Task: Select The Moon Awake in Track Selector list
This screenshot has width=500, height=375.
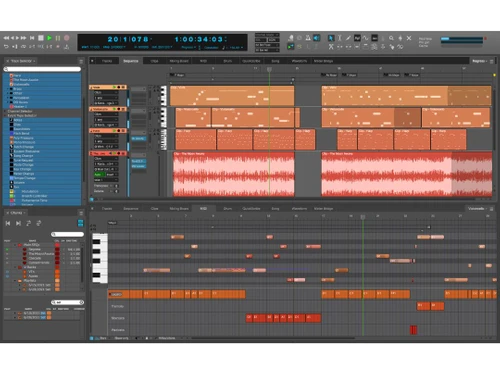Action: [26, 80]
